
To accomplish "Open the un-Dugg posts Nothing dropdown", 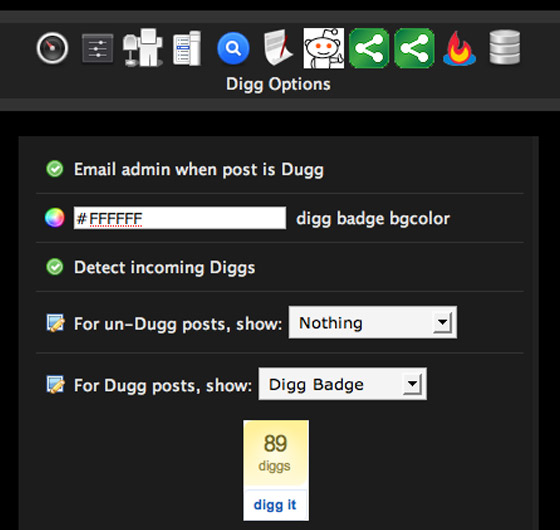I will [x=372, y=322].
